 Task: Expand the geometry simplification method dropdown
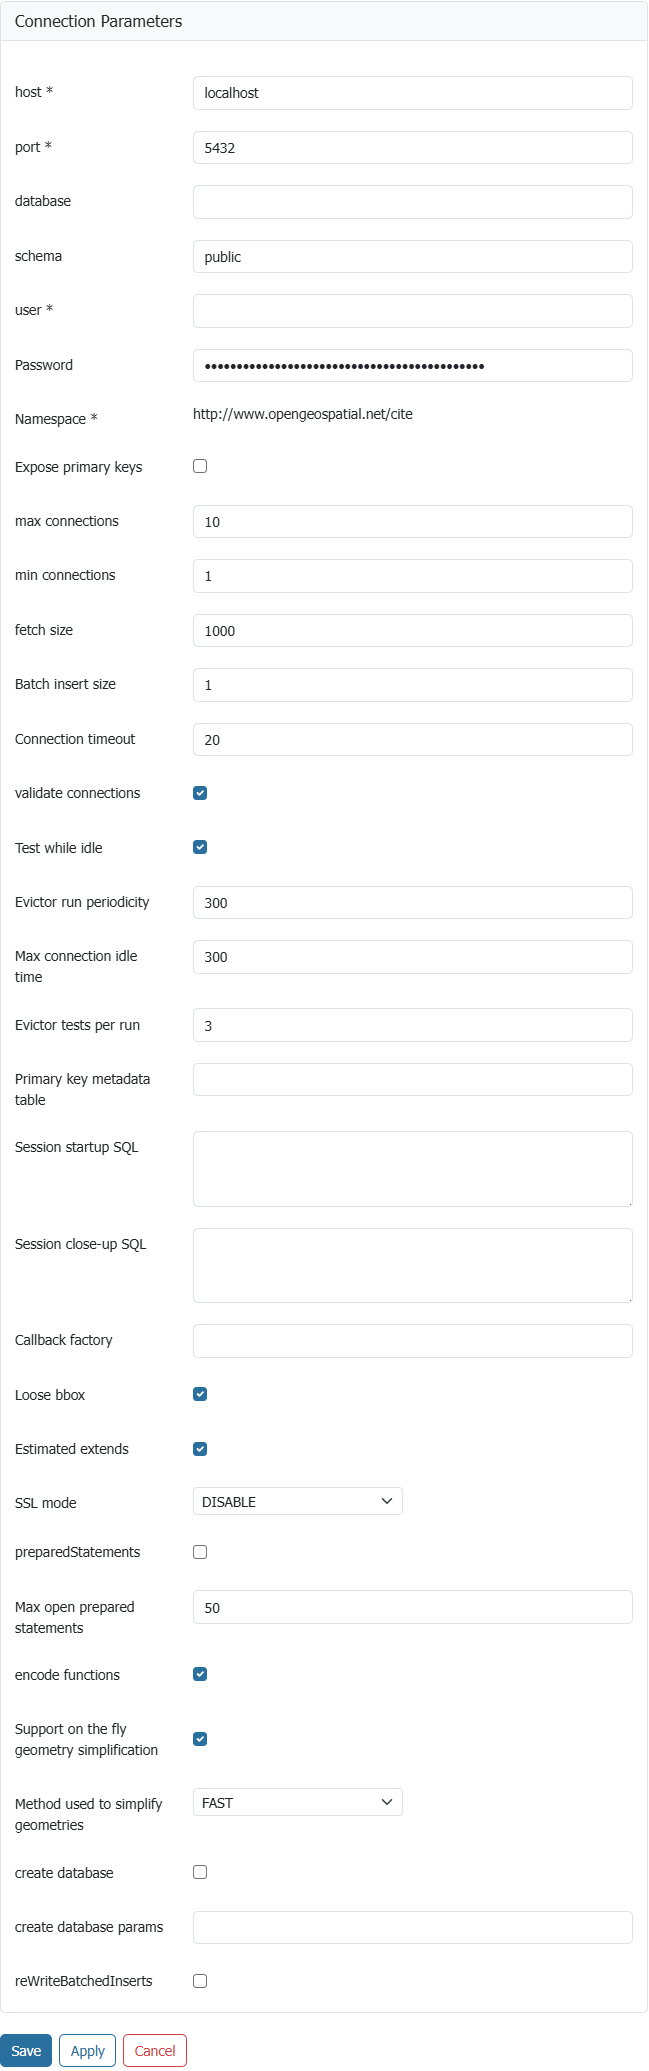point(297,1803)
